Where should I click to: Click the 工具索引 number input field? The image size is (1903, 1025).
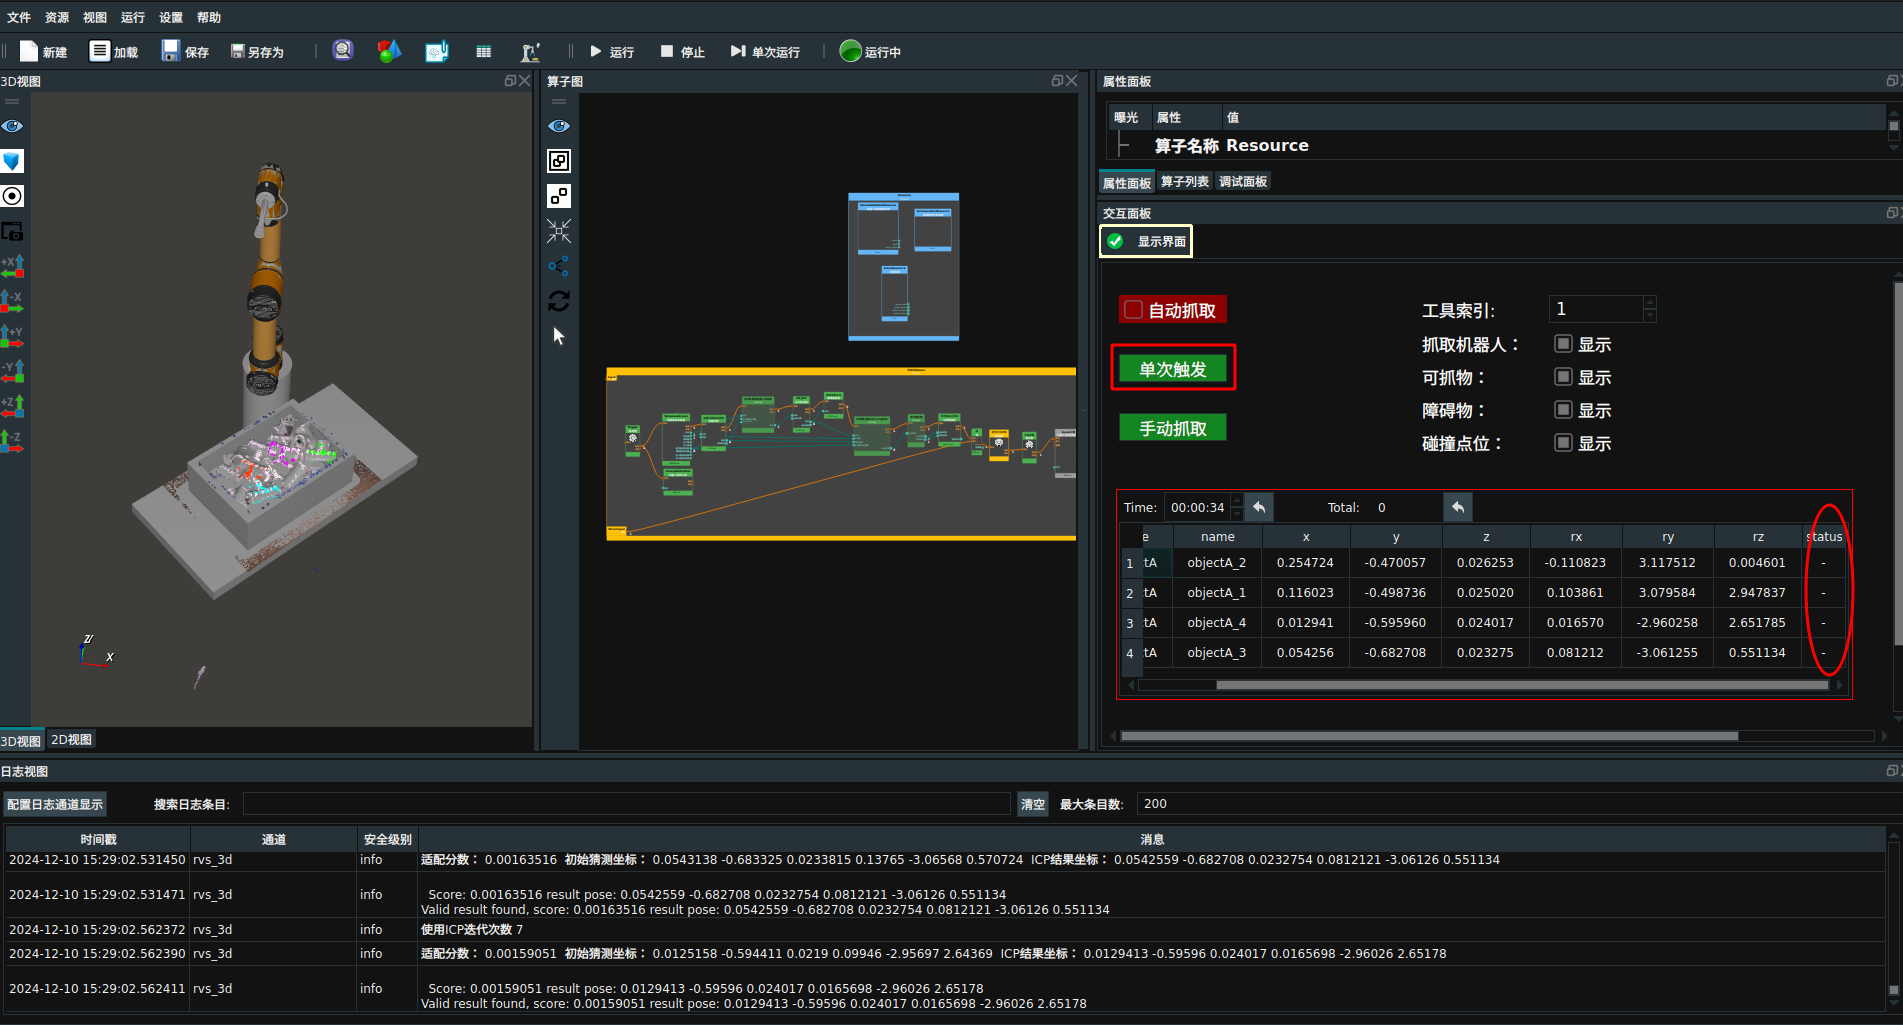coord(1595,309)
